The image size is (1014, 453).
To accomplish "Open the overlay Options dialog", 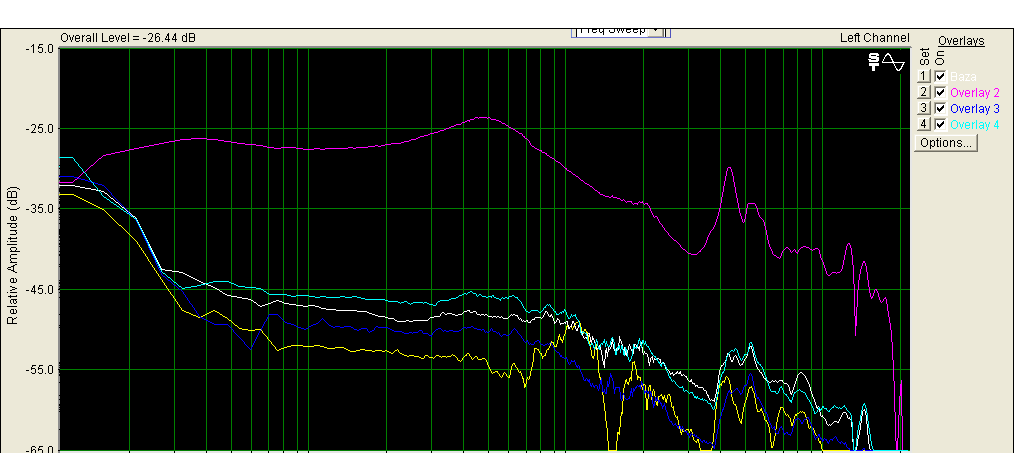I will click(945, 143).
